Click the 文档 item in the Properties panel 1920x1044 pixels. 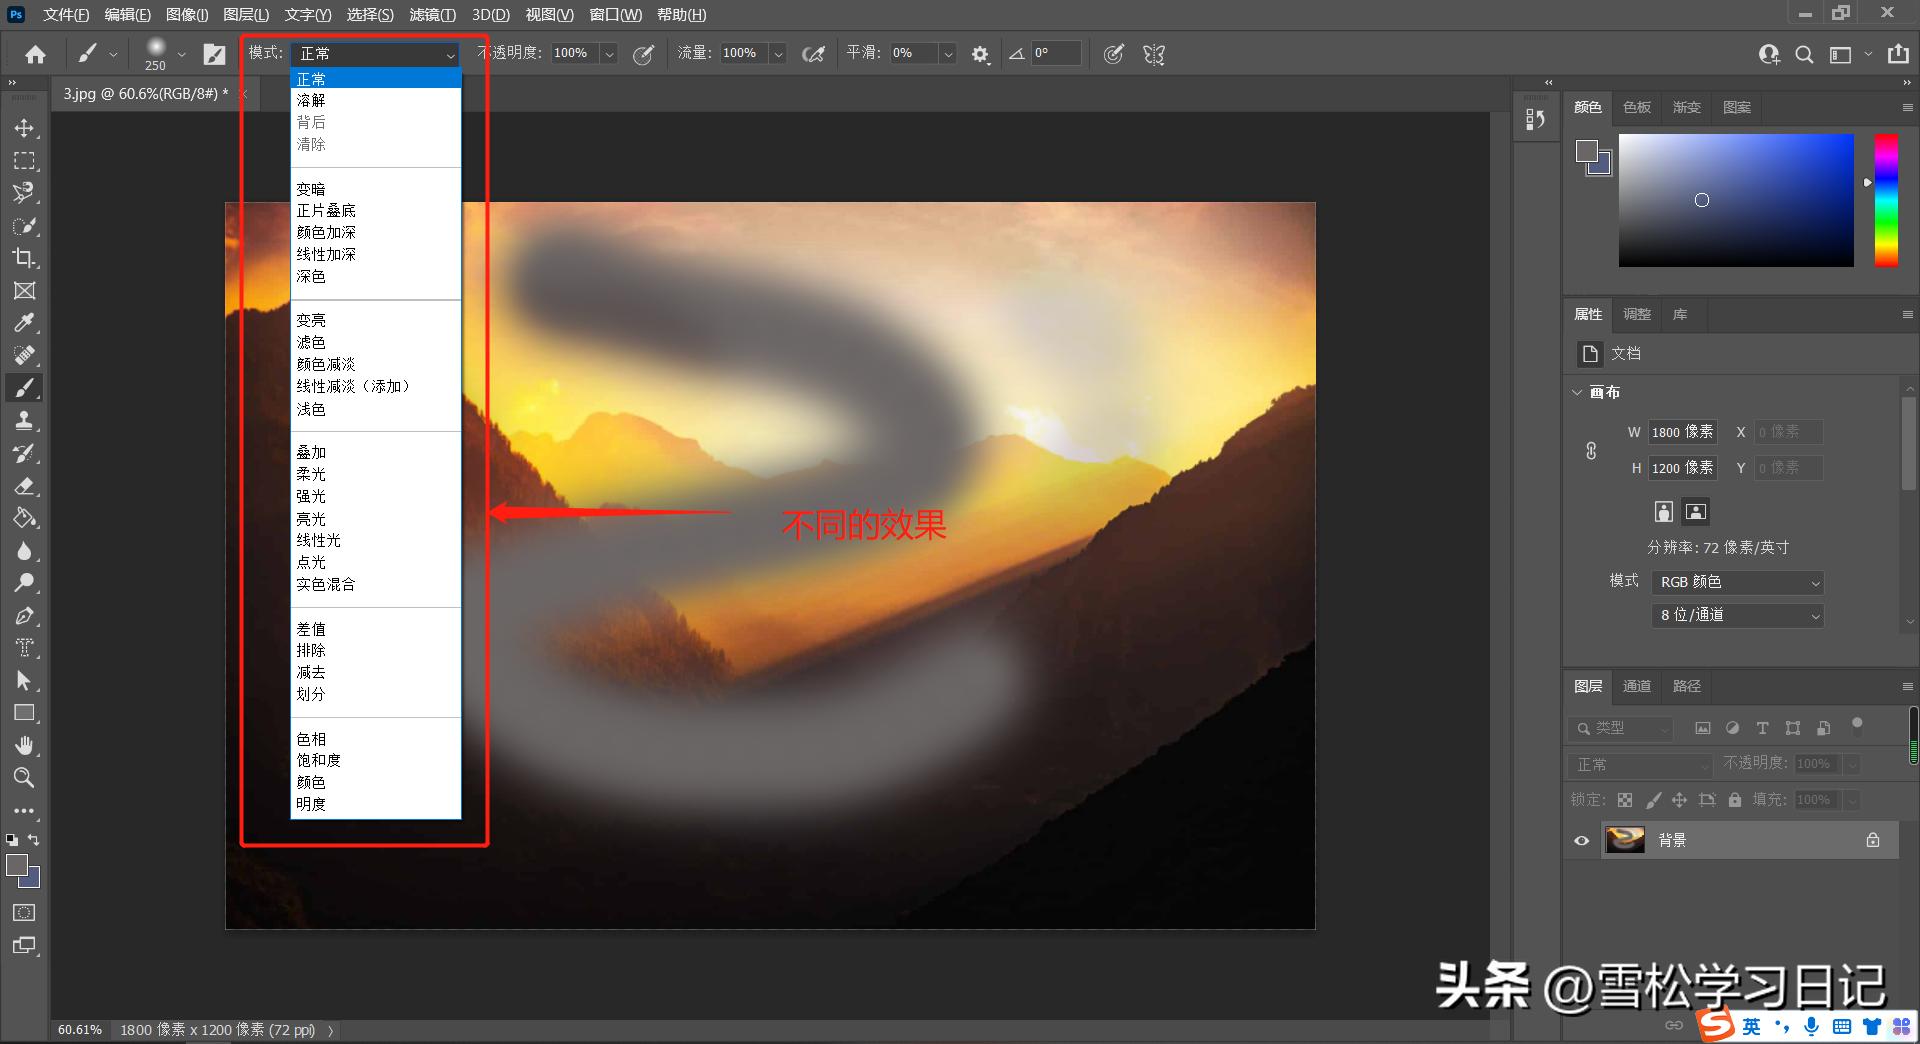[1626, 353]
